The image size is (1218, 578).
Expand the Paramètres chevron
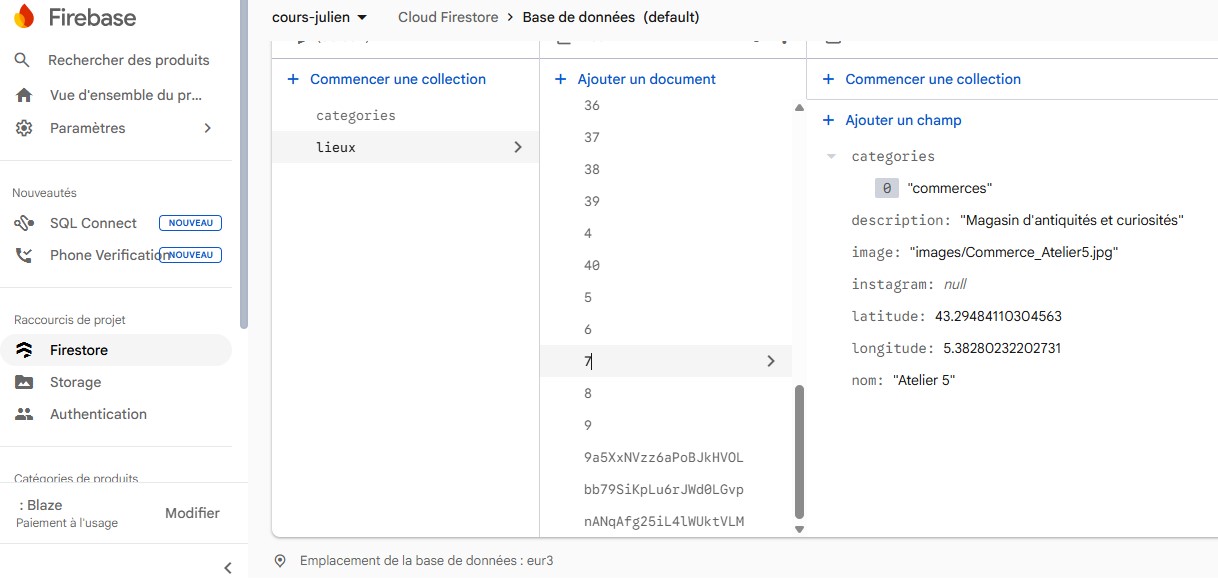[207, 128]
